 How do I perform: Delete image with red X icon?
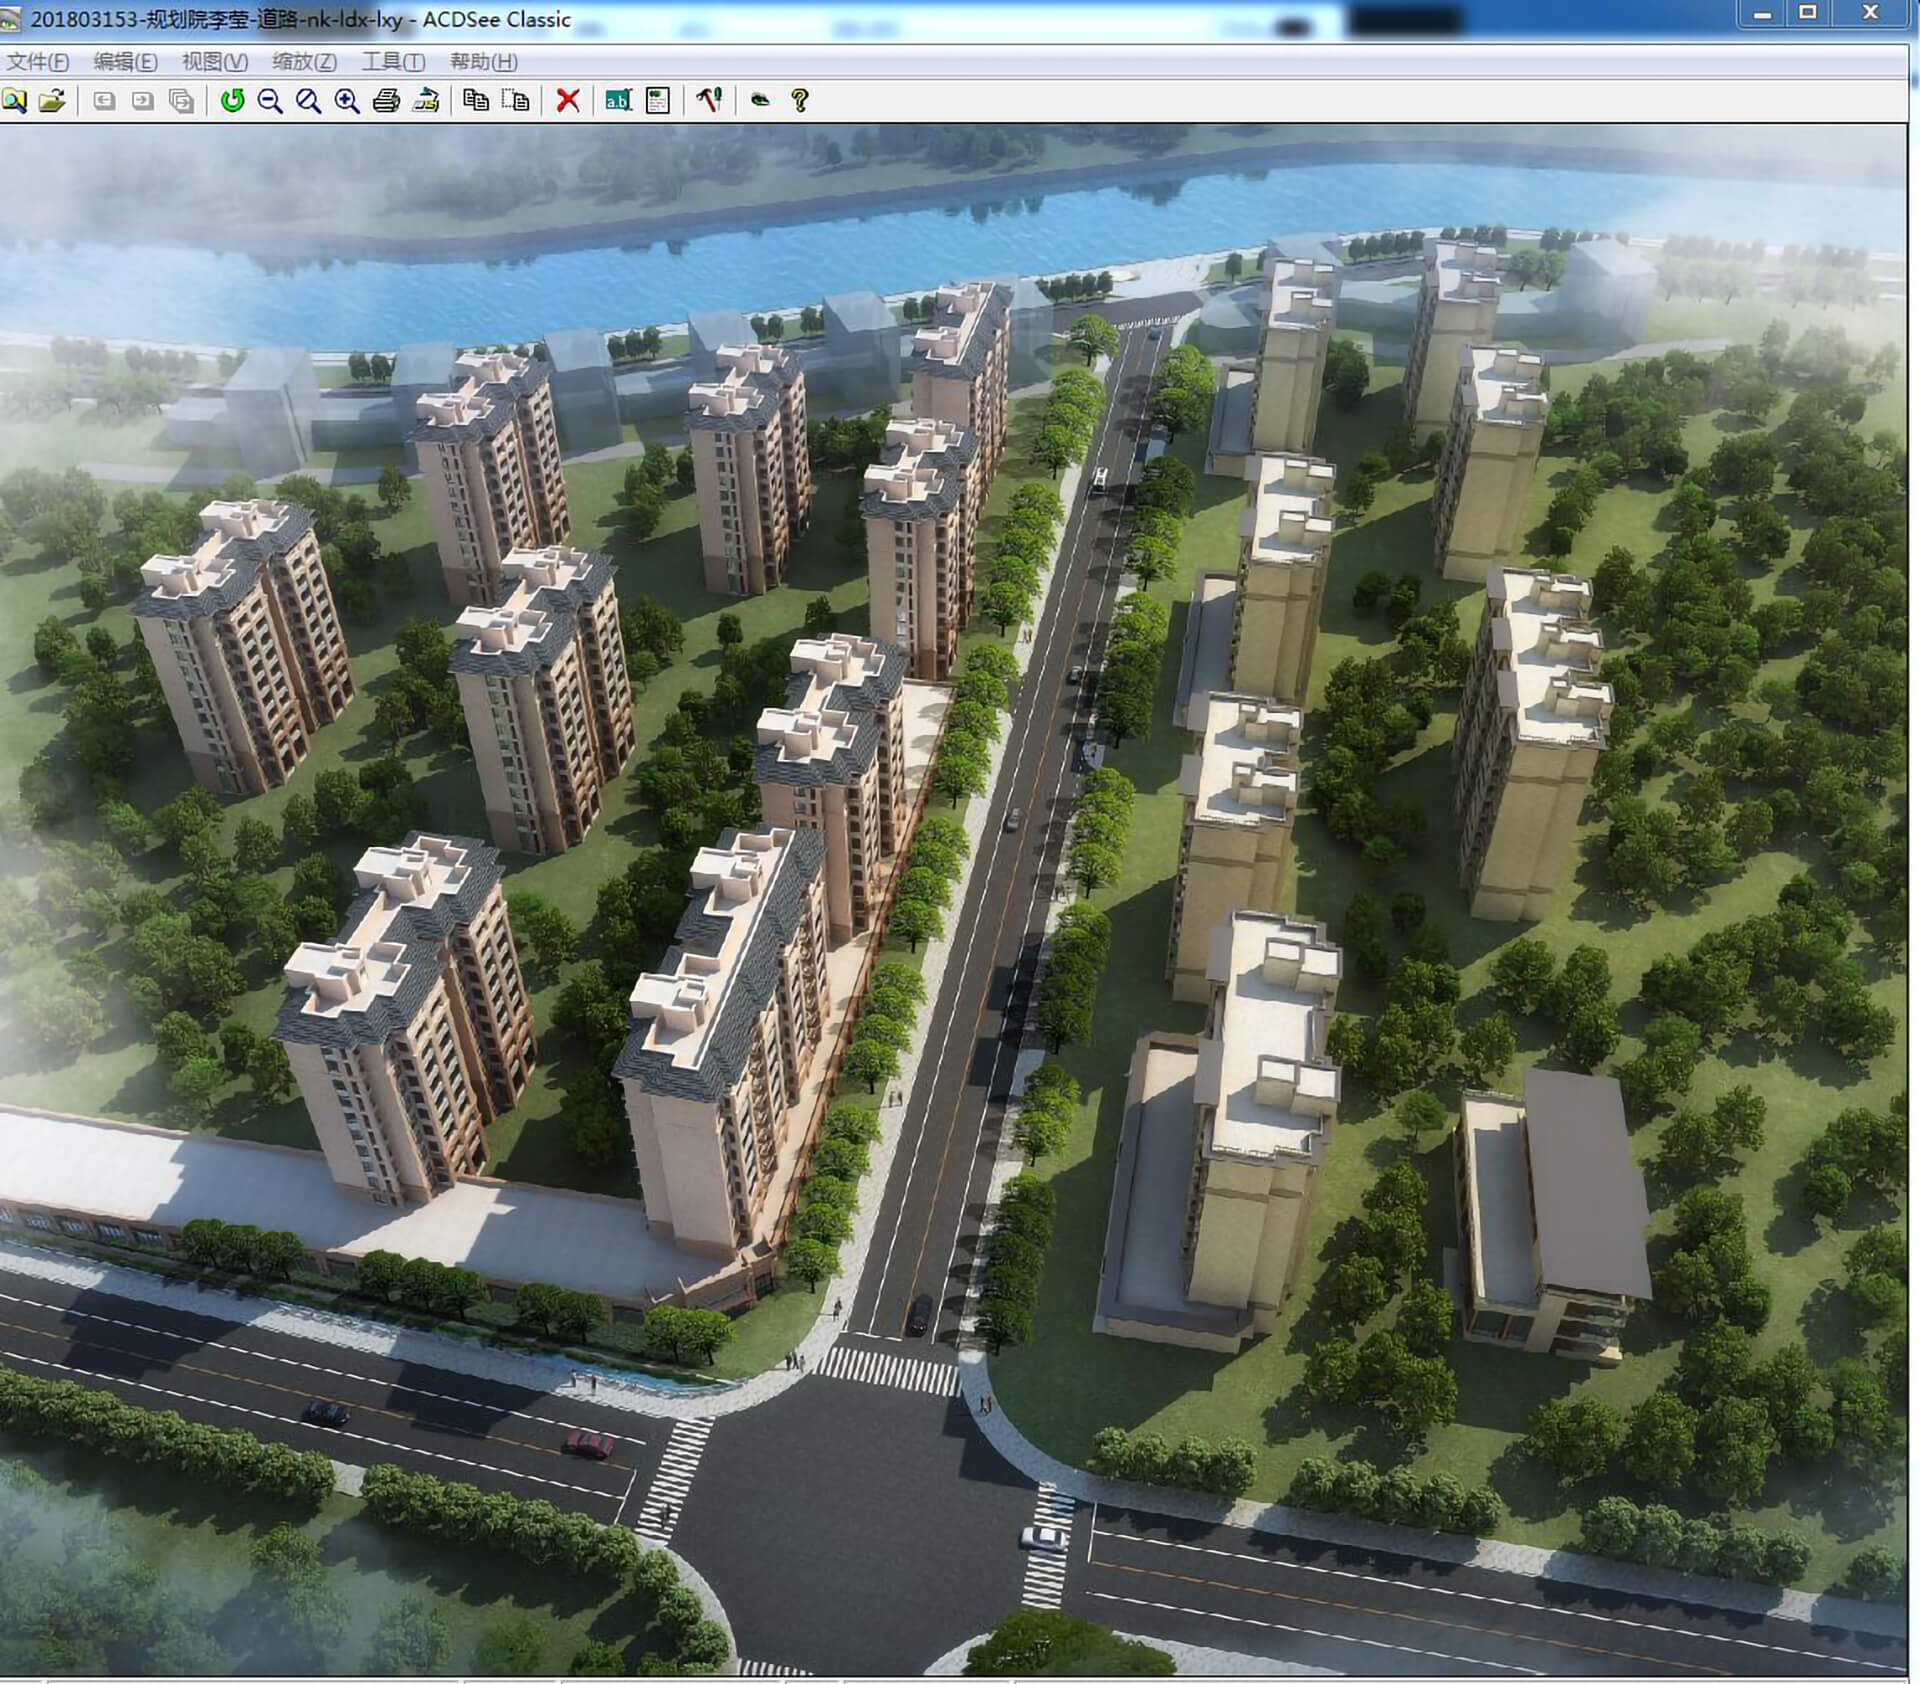click(x=568, y=100)
